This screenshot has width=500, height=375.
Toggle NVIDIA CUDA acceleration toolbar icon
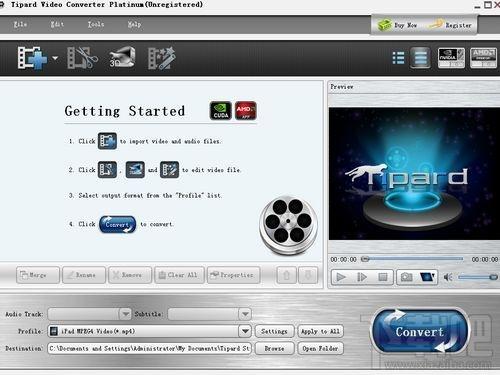451,58
